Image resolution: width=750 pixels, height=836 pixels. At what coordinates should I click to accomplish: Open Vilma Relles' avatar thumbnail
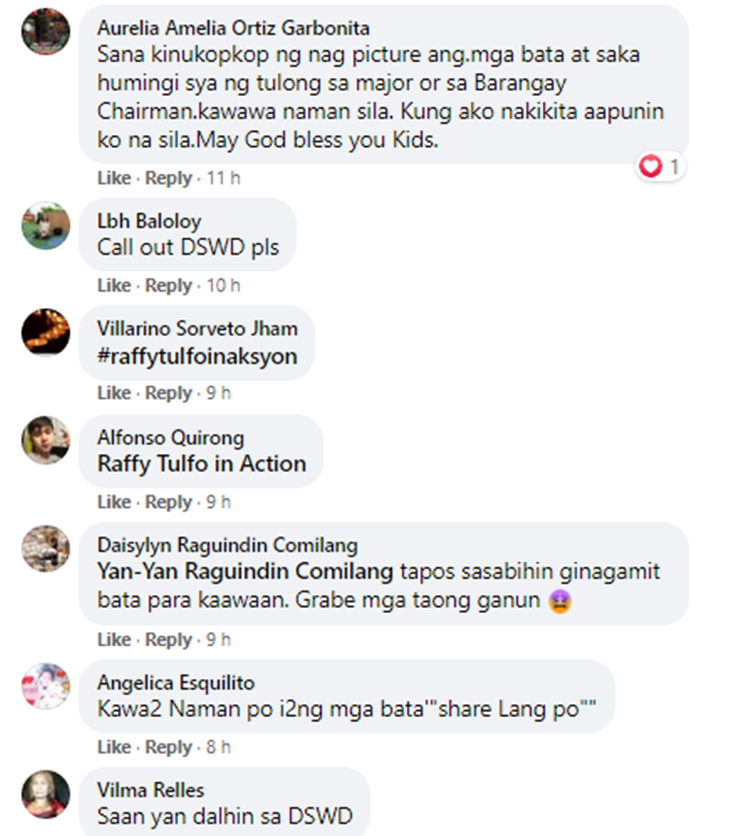point(46,794)
